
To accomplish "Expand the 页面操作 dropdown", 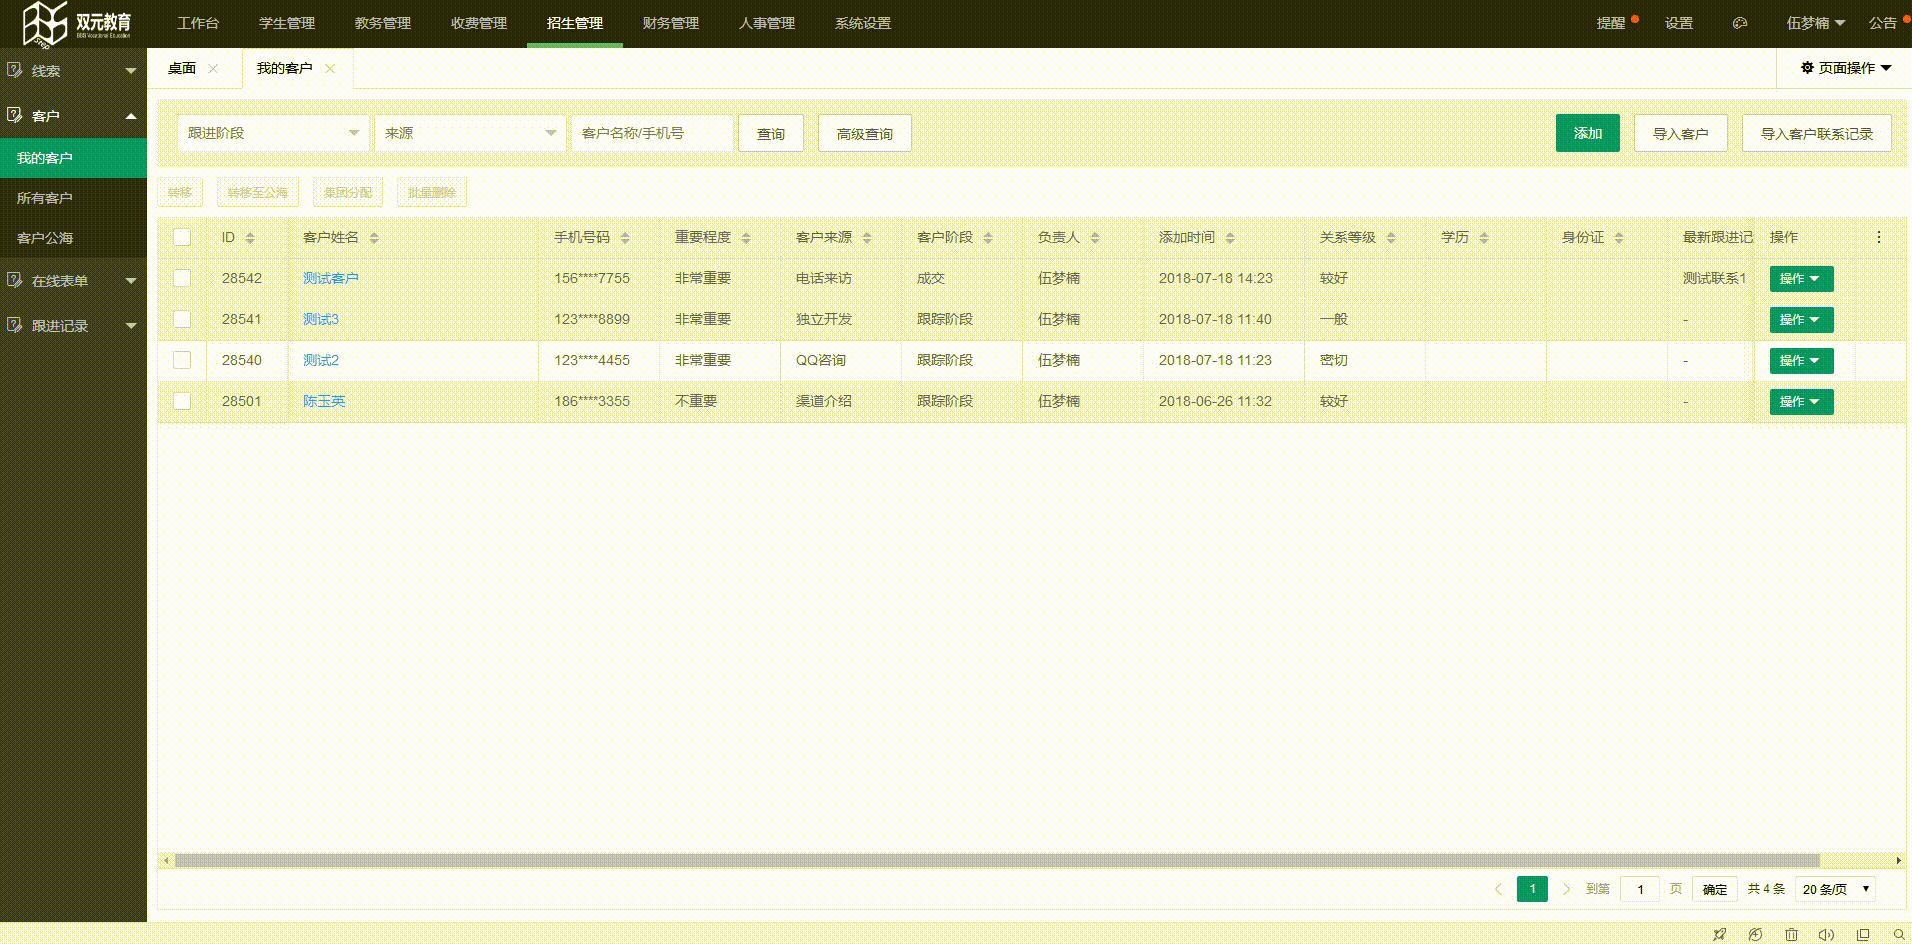I will click(1845, 68).
